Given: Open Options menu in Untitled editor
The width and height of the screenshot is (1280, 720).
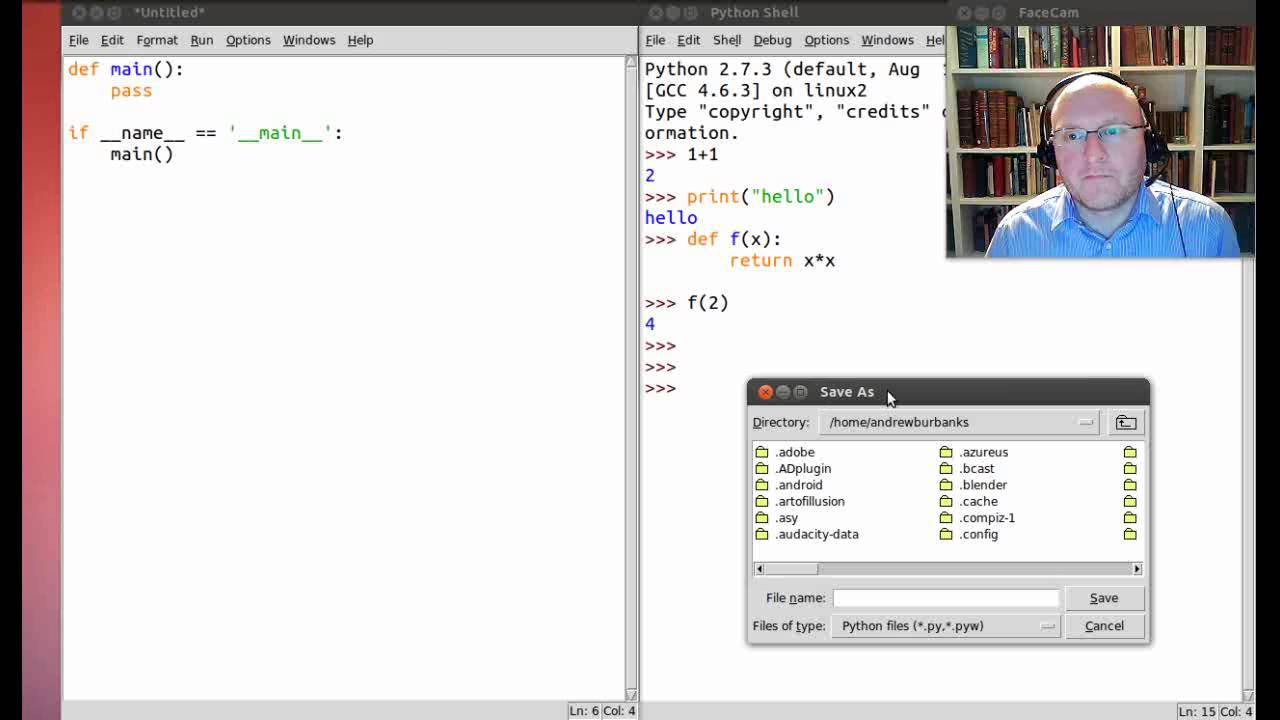Looking at the screenshot, I should 248,40.
